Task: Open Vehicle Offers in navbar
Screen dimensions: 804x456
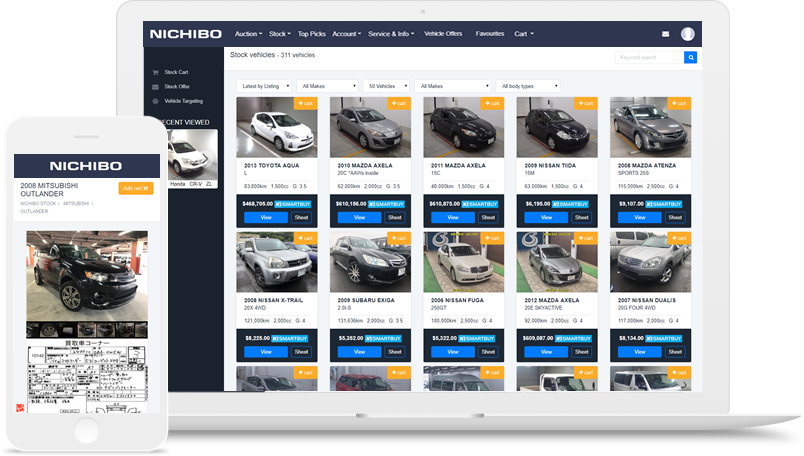Action: tap(443, 34)
